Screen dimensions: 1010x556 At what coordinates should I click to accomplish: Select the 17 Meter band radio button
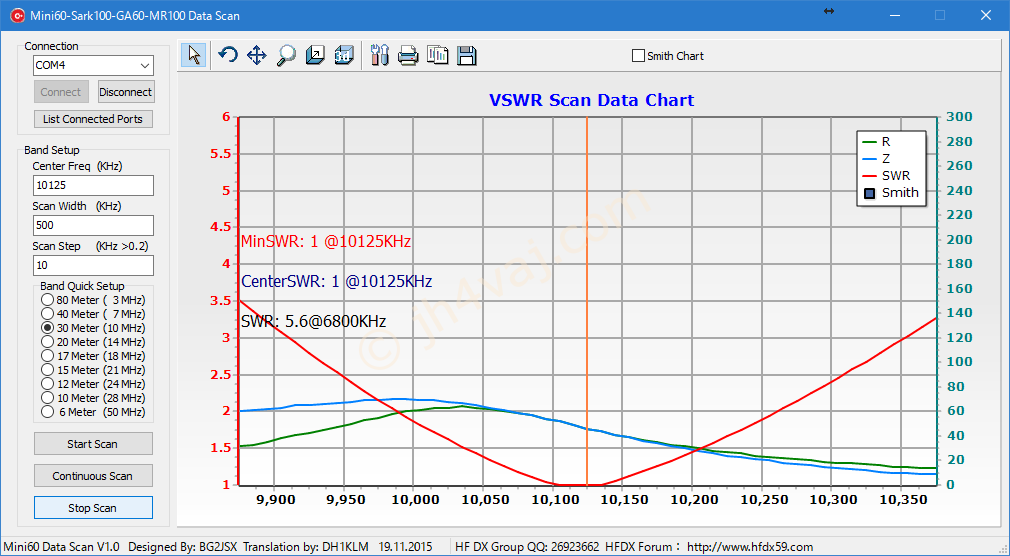pos(47,356)
